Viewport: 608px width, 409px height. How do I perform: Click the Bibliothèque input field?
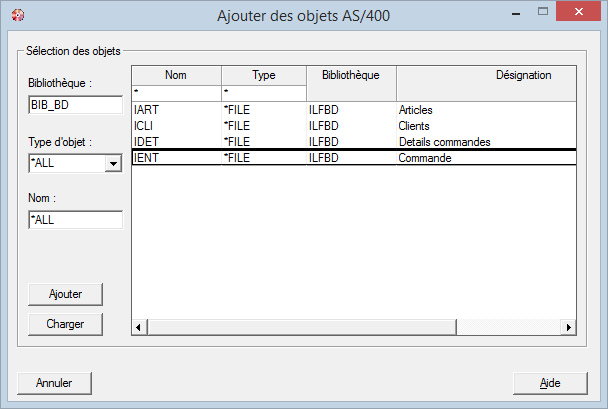[75, 105]
